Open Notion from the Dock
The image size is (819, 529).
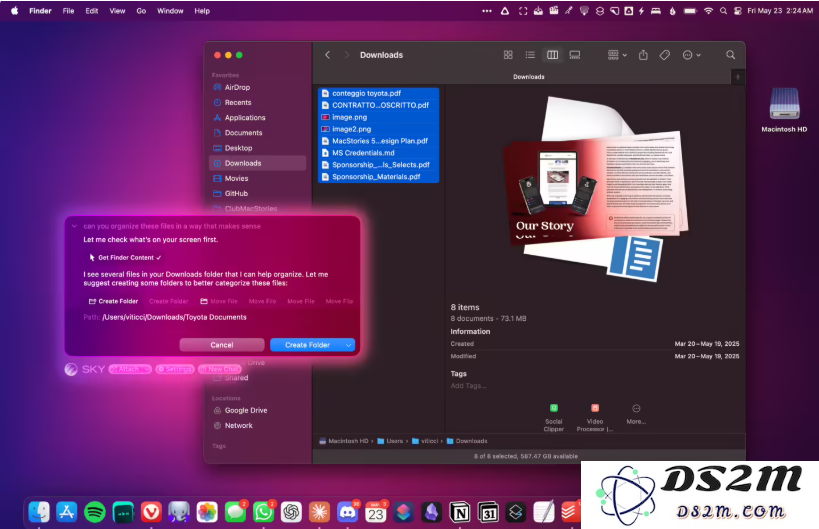tap(460, 512)
